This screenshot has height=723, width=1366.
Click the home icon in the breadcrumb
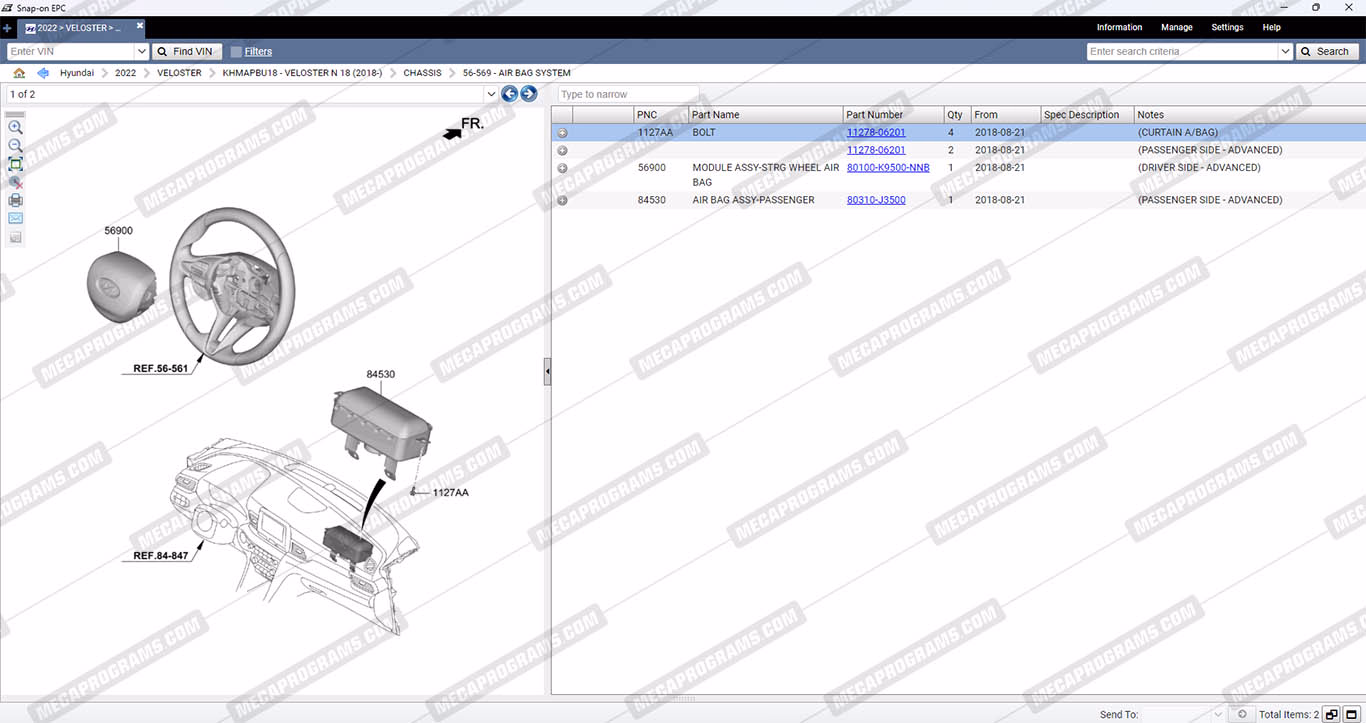tap(19, 73)
